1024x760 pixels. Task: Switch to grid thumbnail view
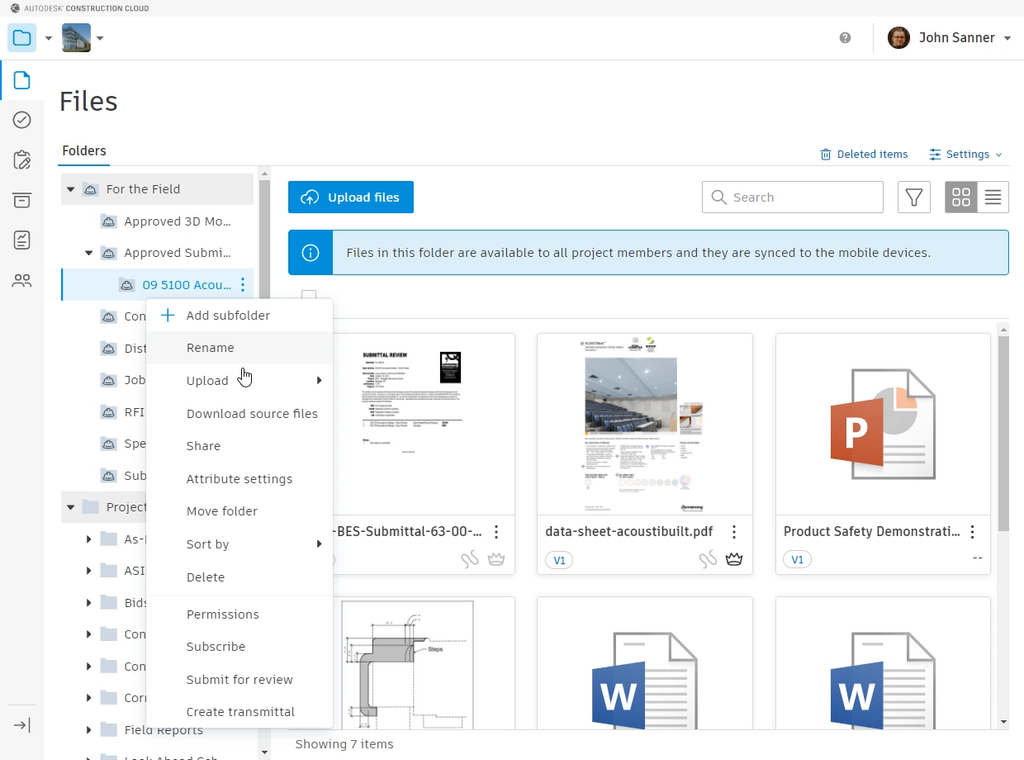[x=961, y=197]
